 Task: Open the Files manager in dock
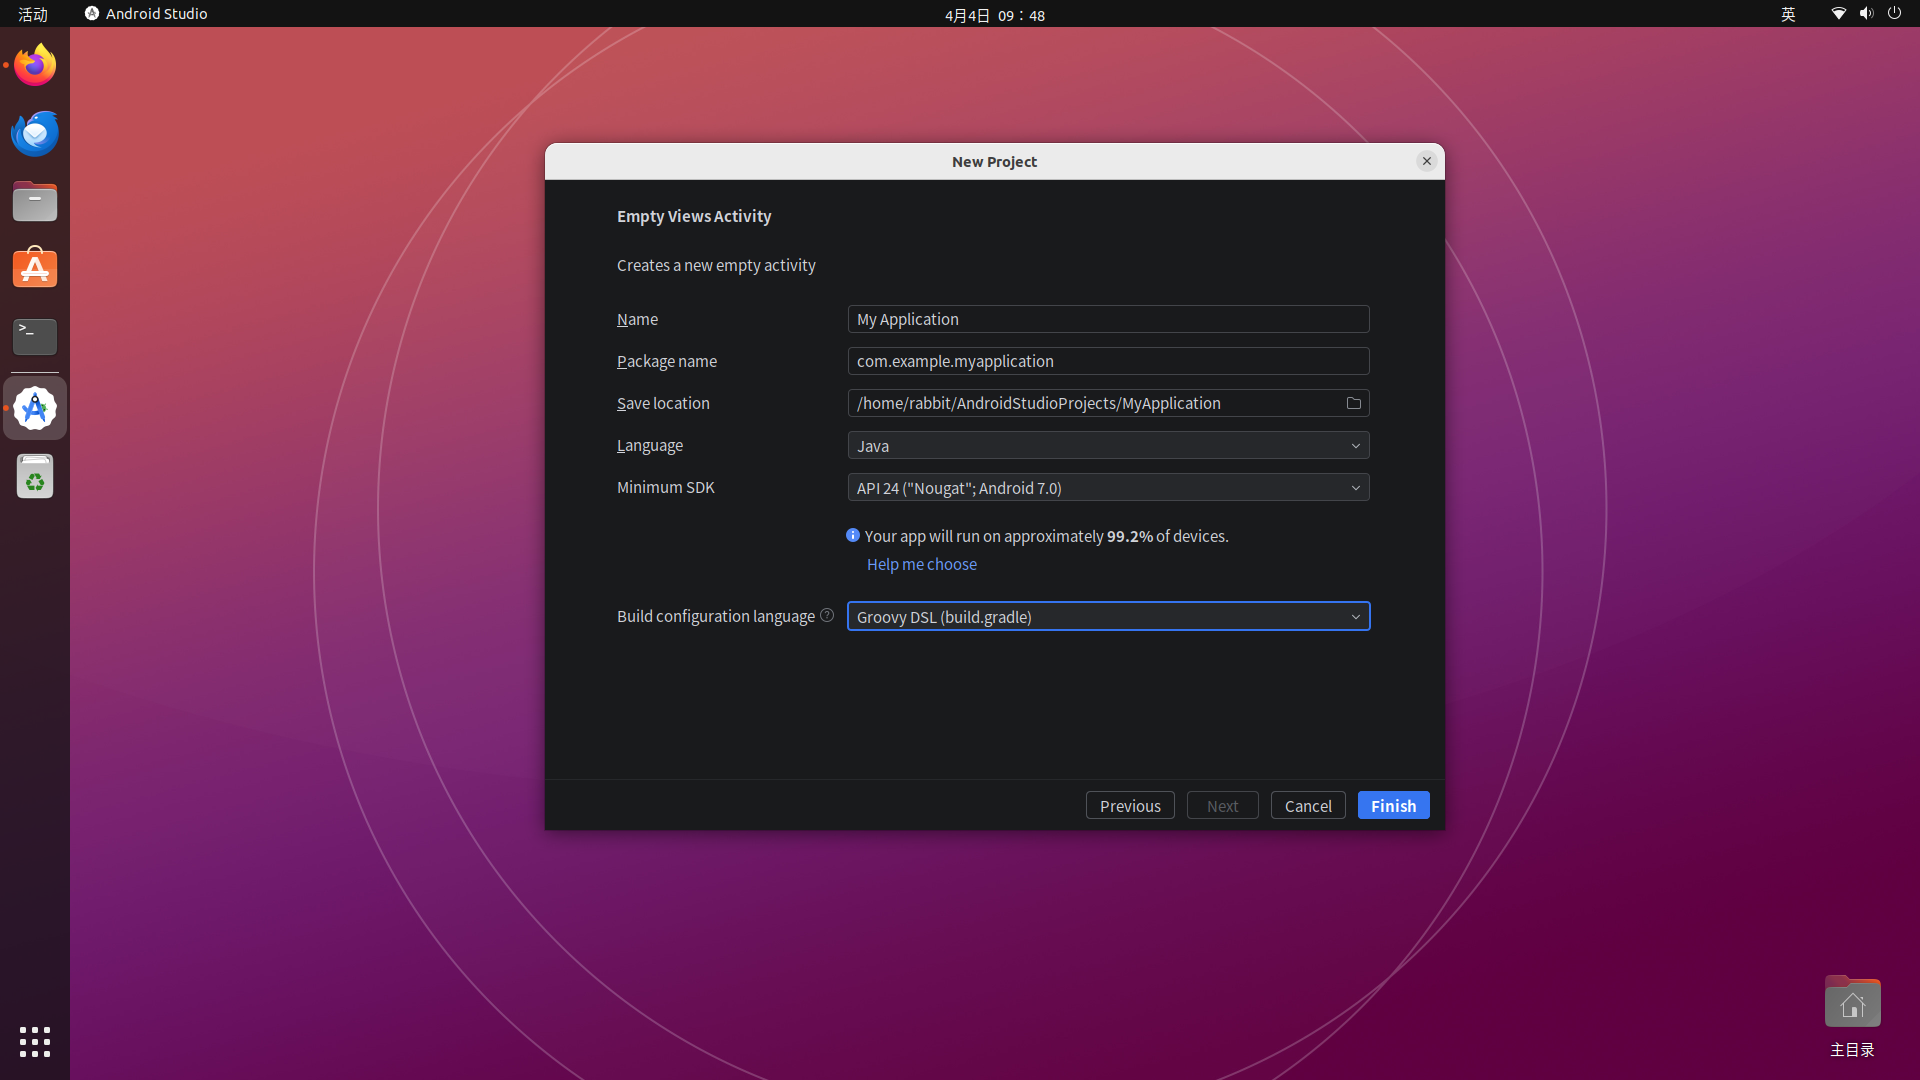tap(35, 201)
